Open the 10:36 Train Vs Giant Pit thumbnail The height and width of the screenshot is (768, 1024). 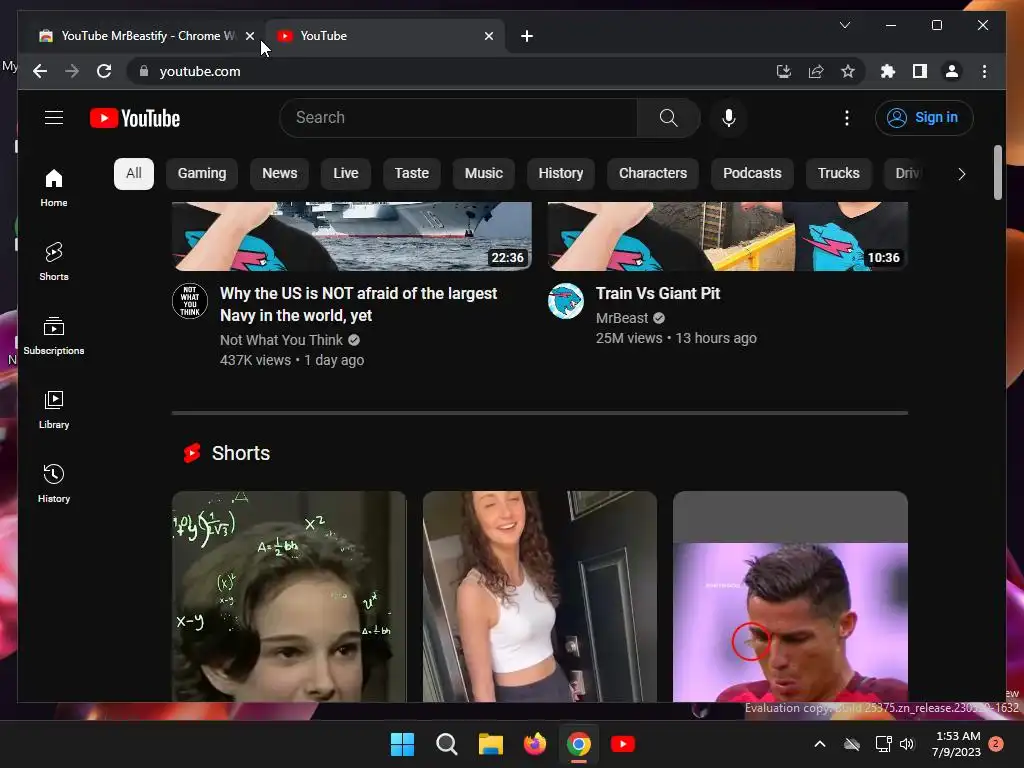coord(728,236)
